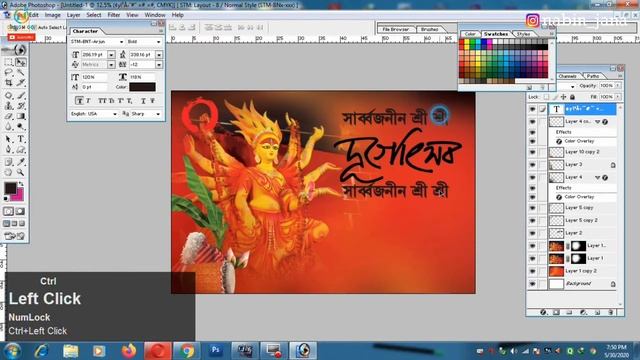Toggle lock transparent pixels checkbox
This screenshot has width=640, height=360.
[x=546, y=97]
